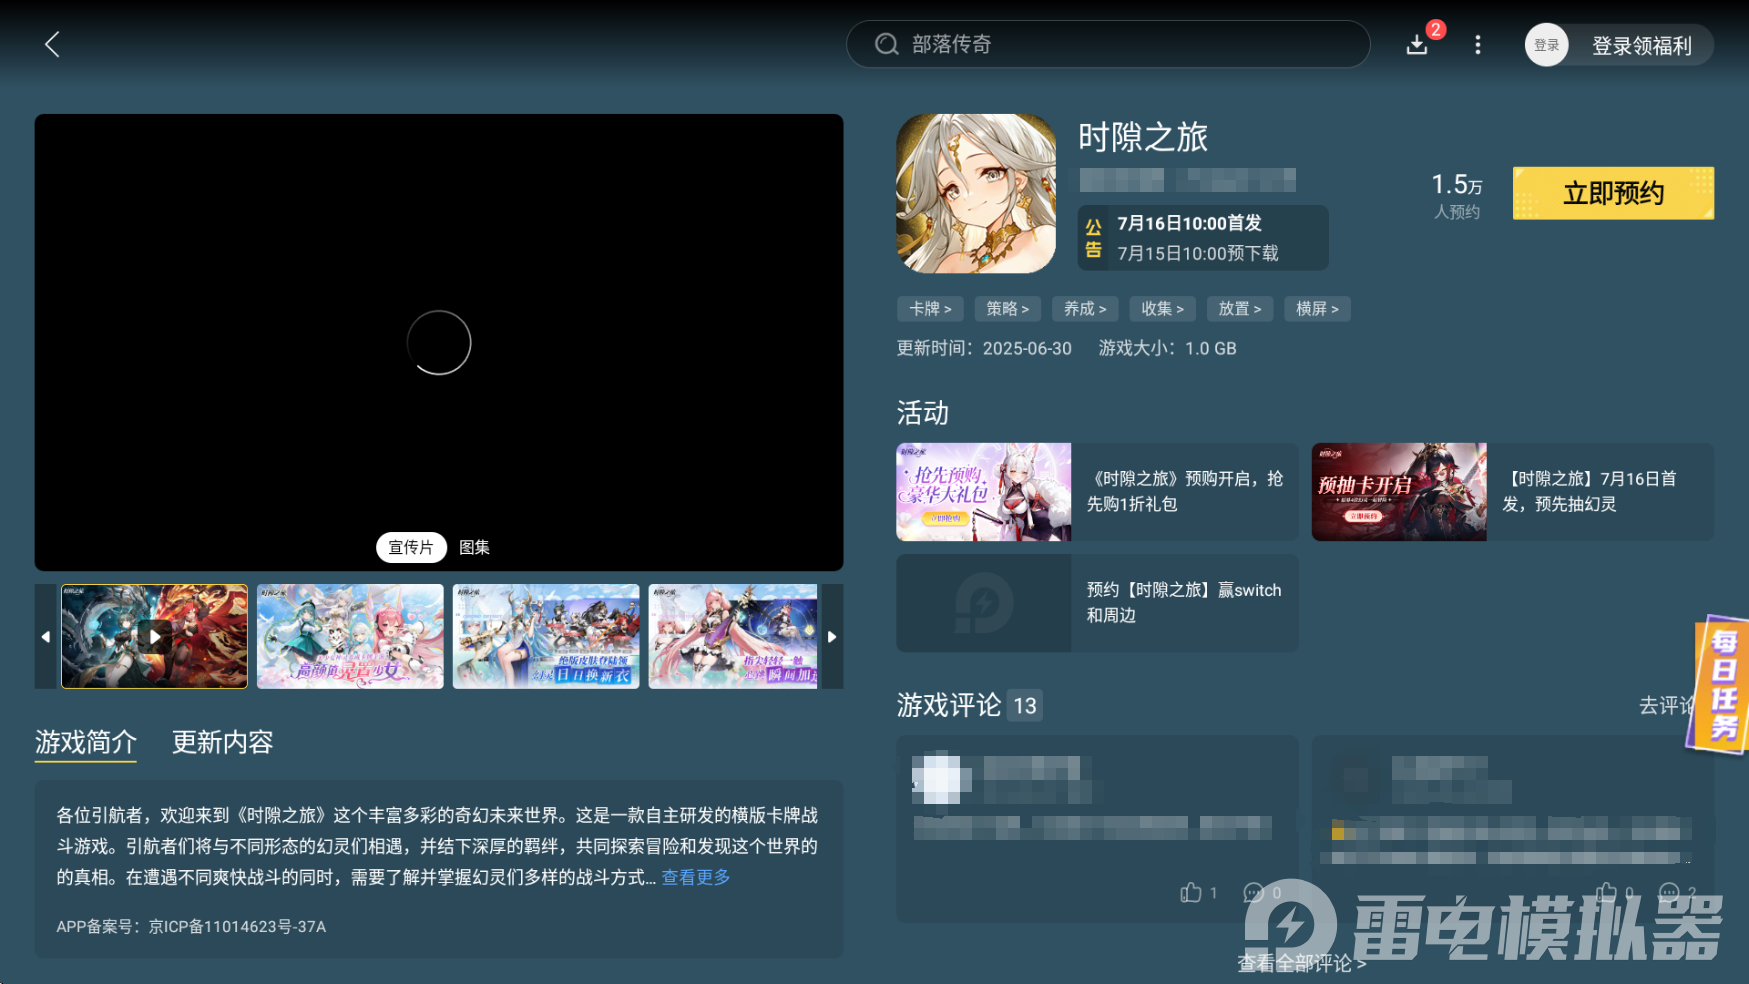Open the 赢switch和周边 activity card
This screenshot has width=1749, height=984.
(1097, 603)
